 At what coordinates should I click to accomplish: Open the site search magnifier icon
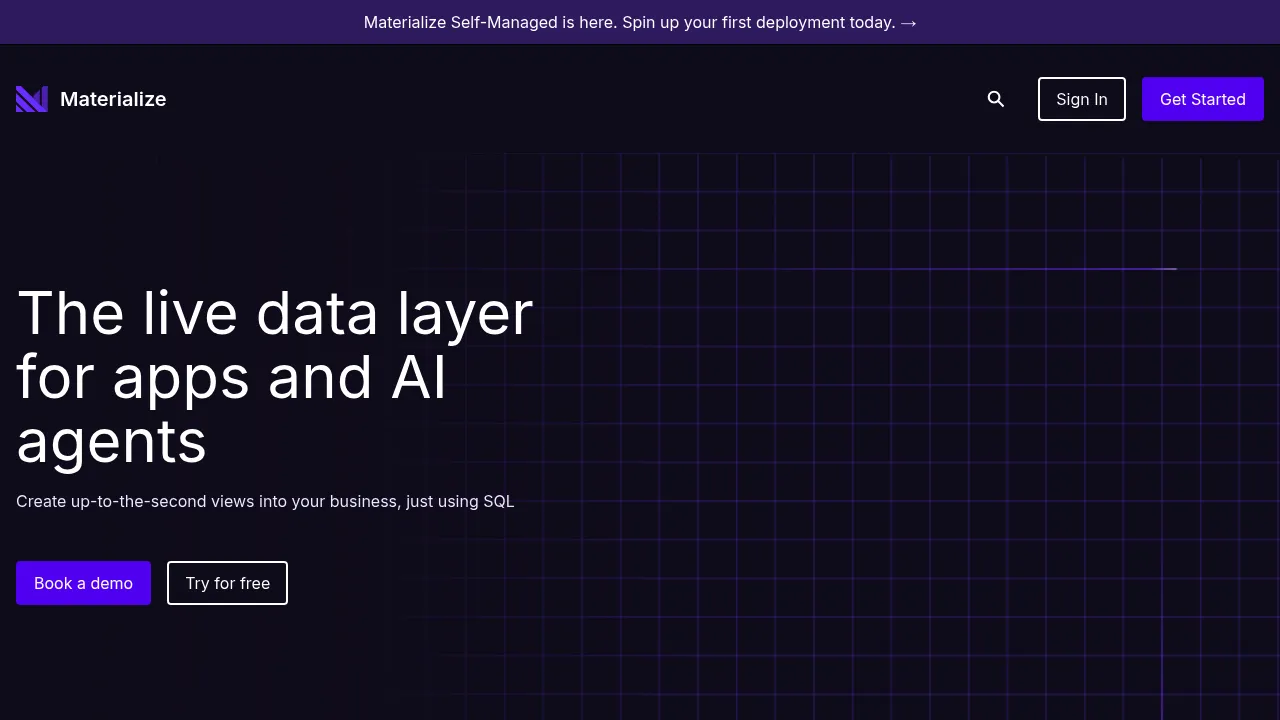996,99
